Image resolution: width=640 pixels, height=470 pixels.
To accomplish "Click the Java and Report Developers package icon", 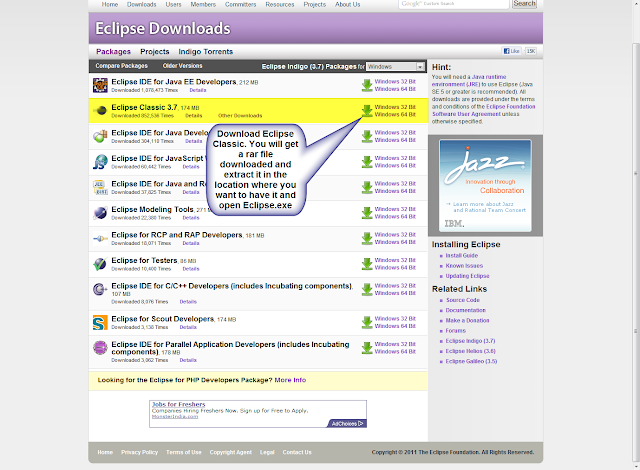I will click(x=100, y=187).
